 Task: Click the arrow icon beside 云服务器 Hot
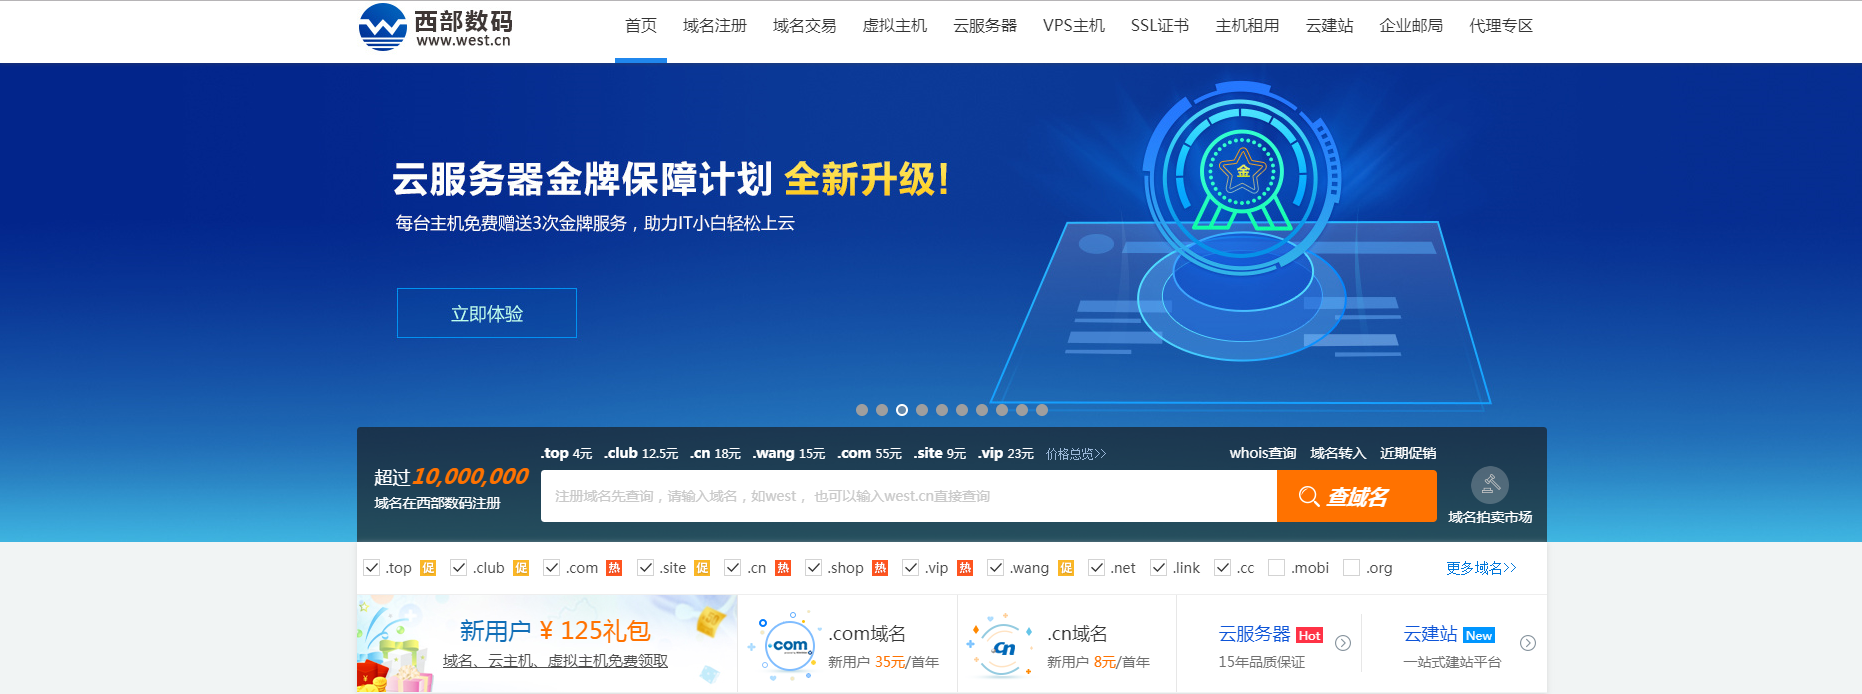pos(1343,643)
